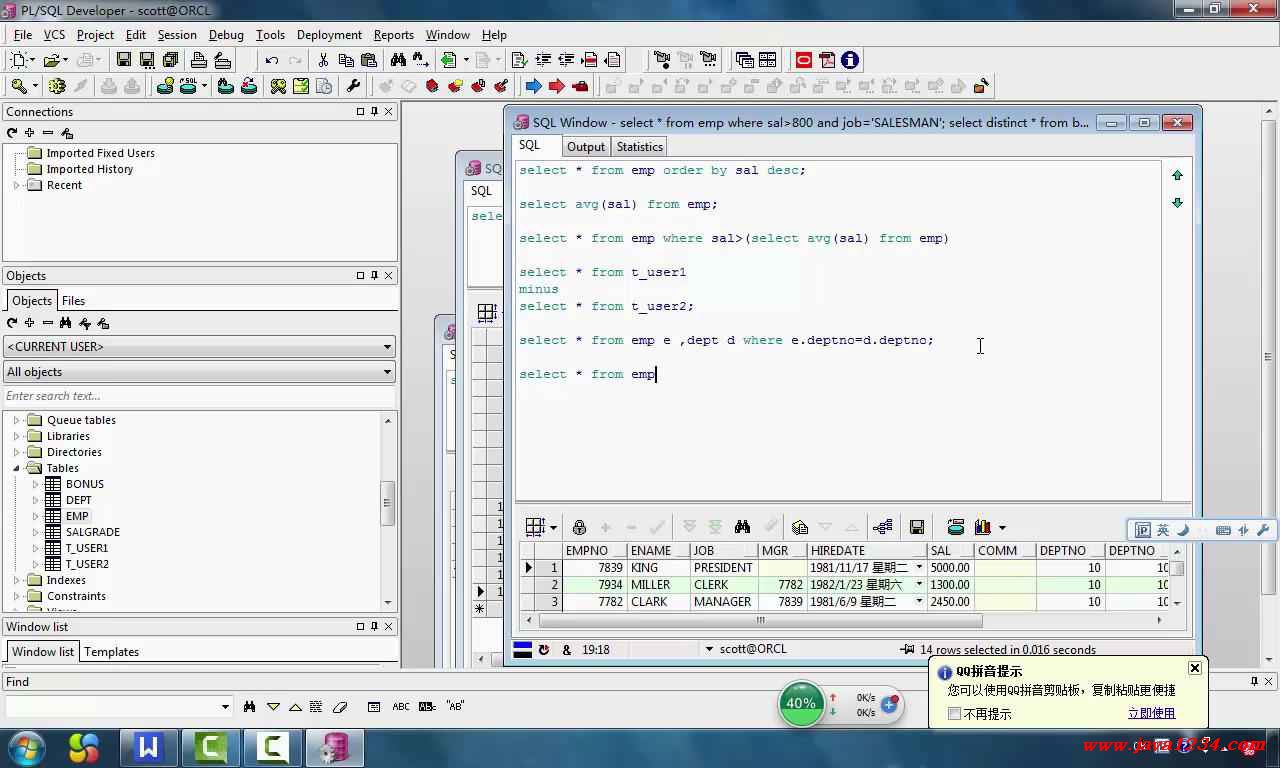Click the Enter search text field

pyautogui.click(x=200, y=396)
